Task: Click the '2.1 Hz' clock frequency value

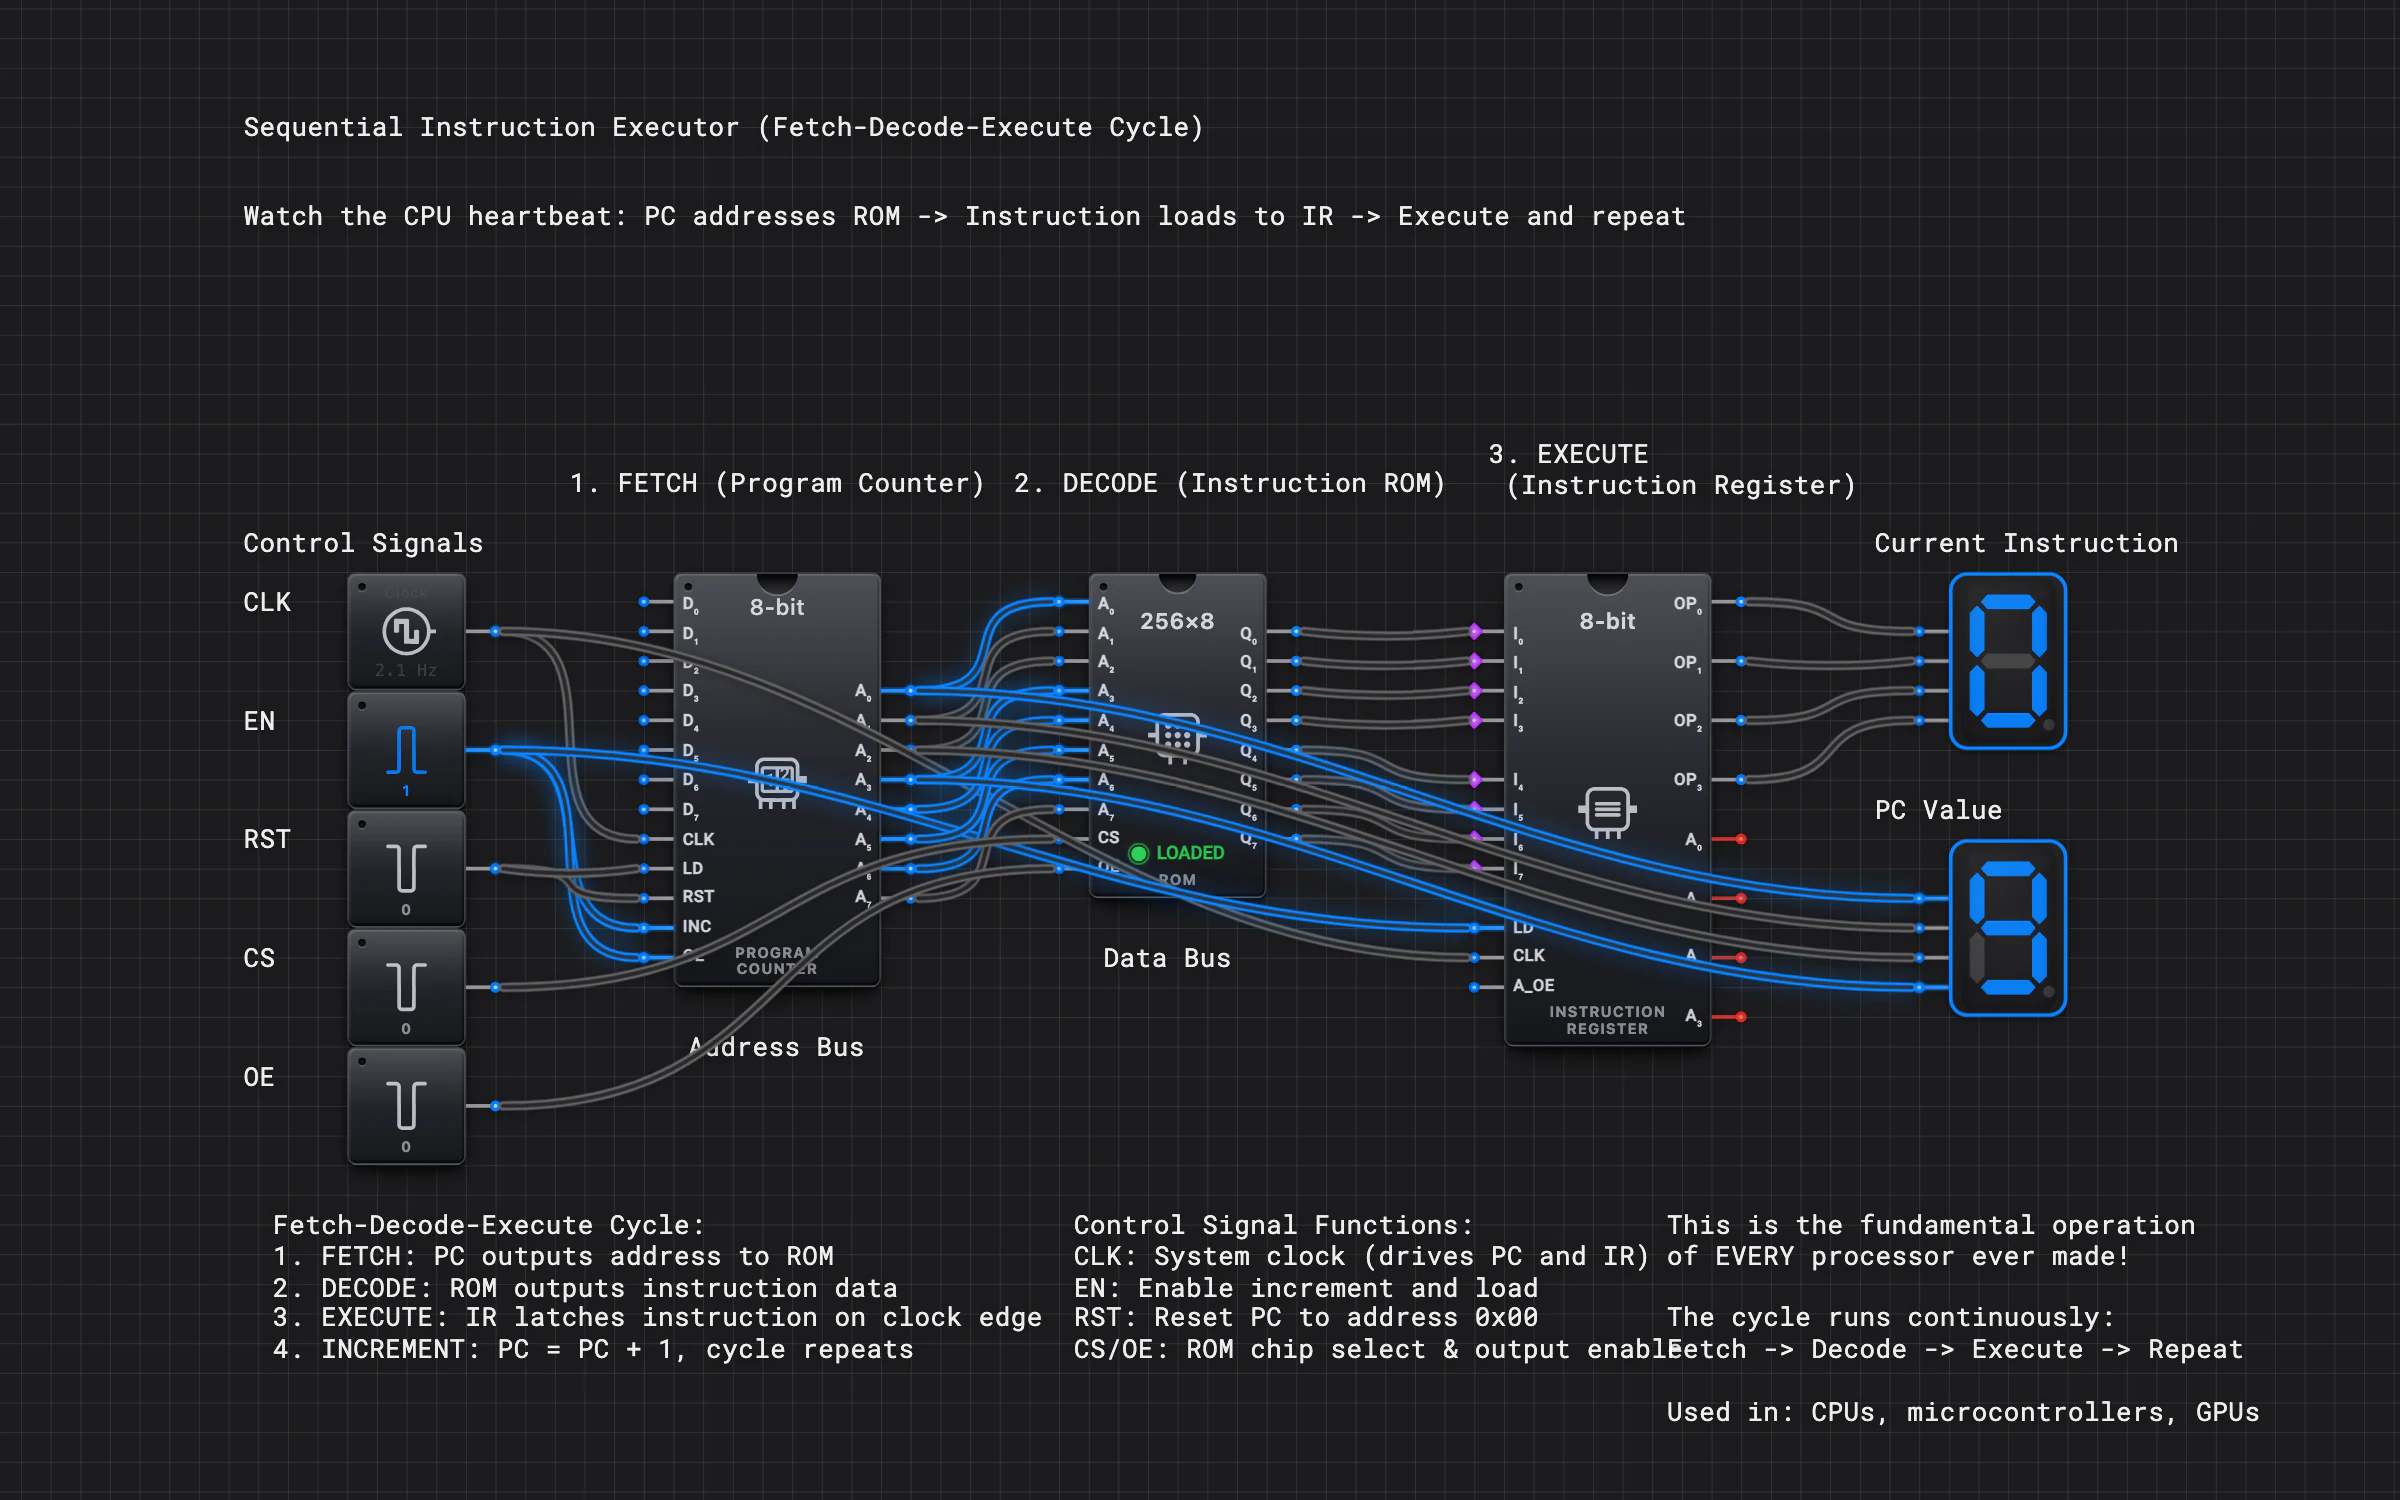Action: 406,671
